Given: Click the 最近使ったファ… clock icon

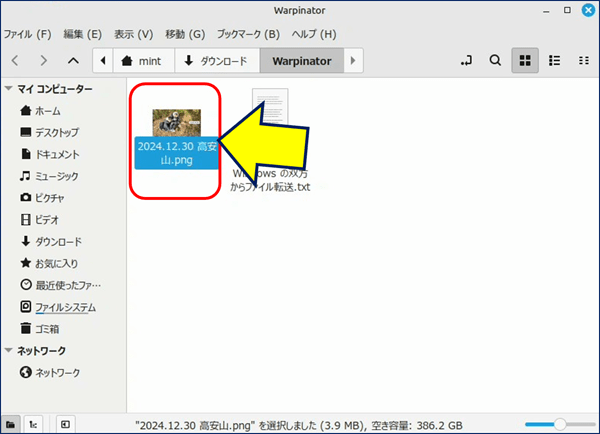Looking at the screenshot, I should click(26, 285).
